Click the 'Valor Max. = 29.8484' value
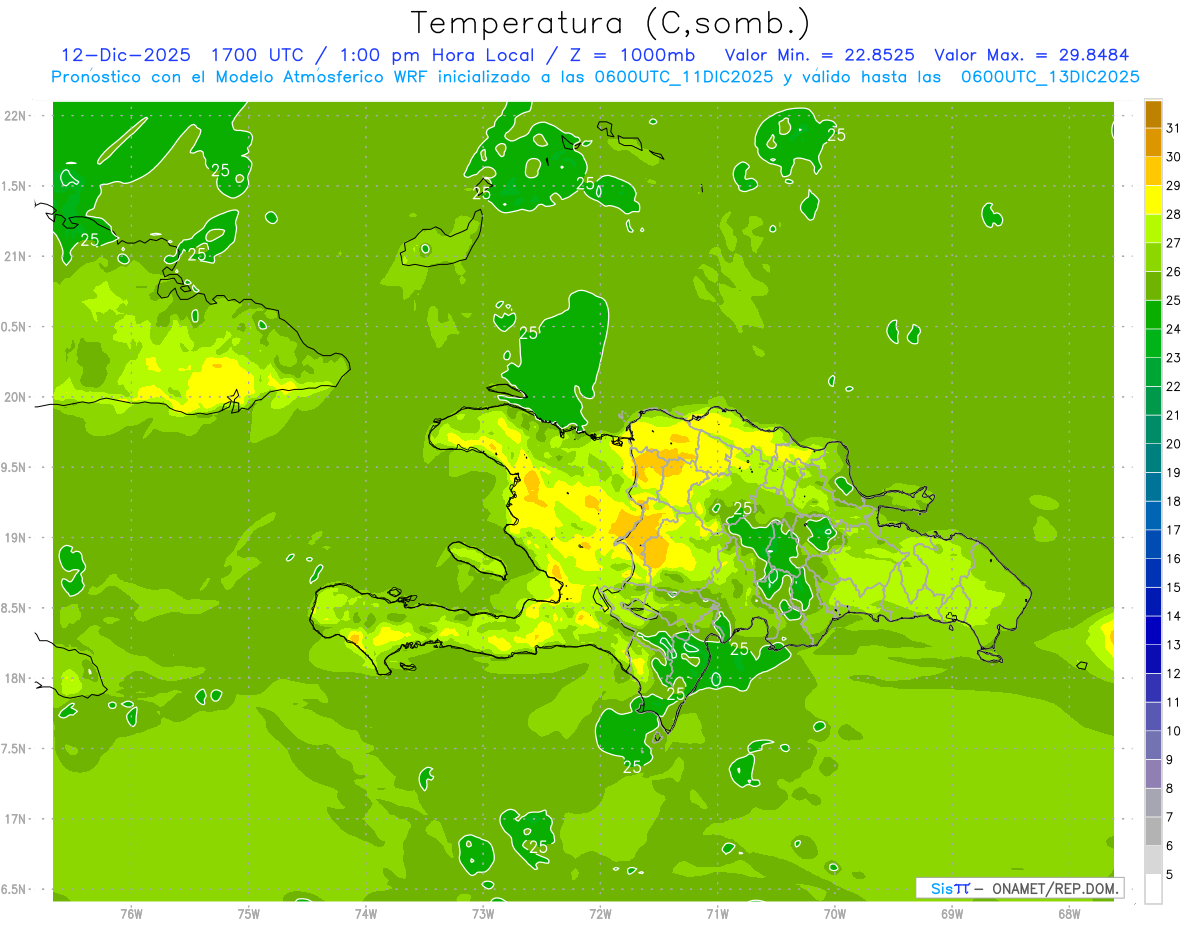 coord(1032,55)
